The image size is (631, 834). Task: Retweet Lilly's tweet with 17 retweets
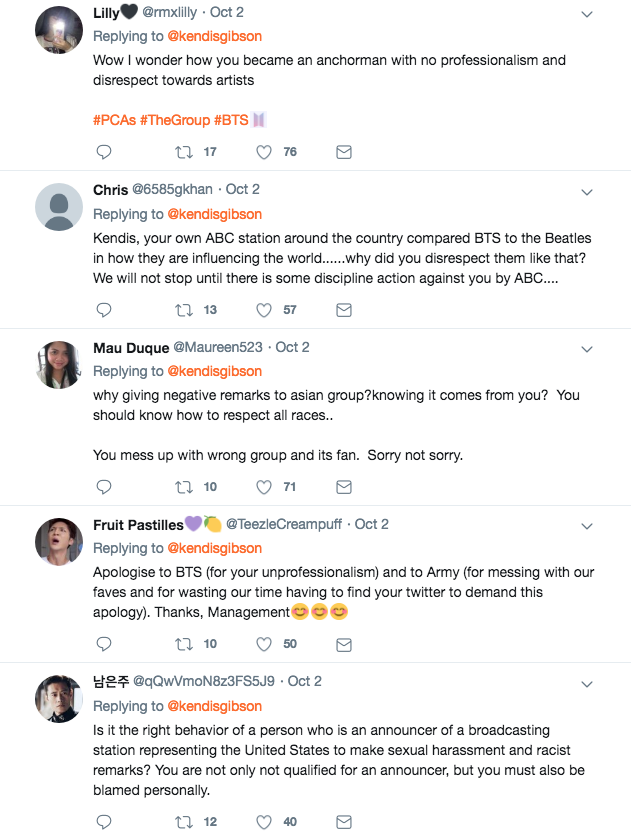[184, 152]
